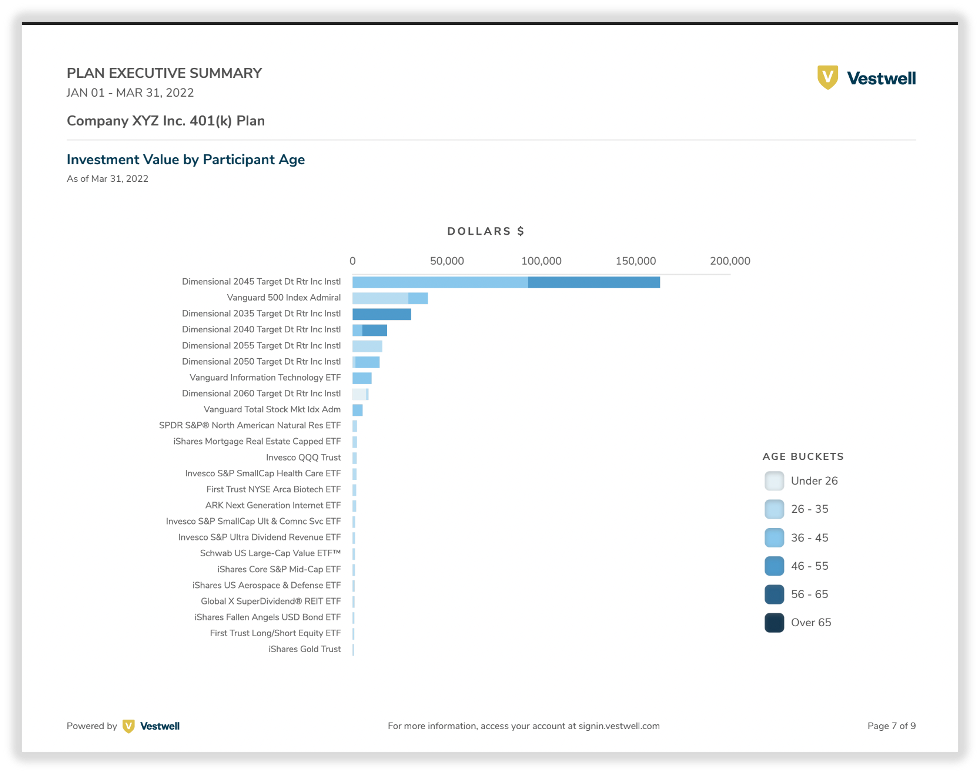Click 'Investment Value by Participant Age' heading

pos(186,159)
